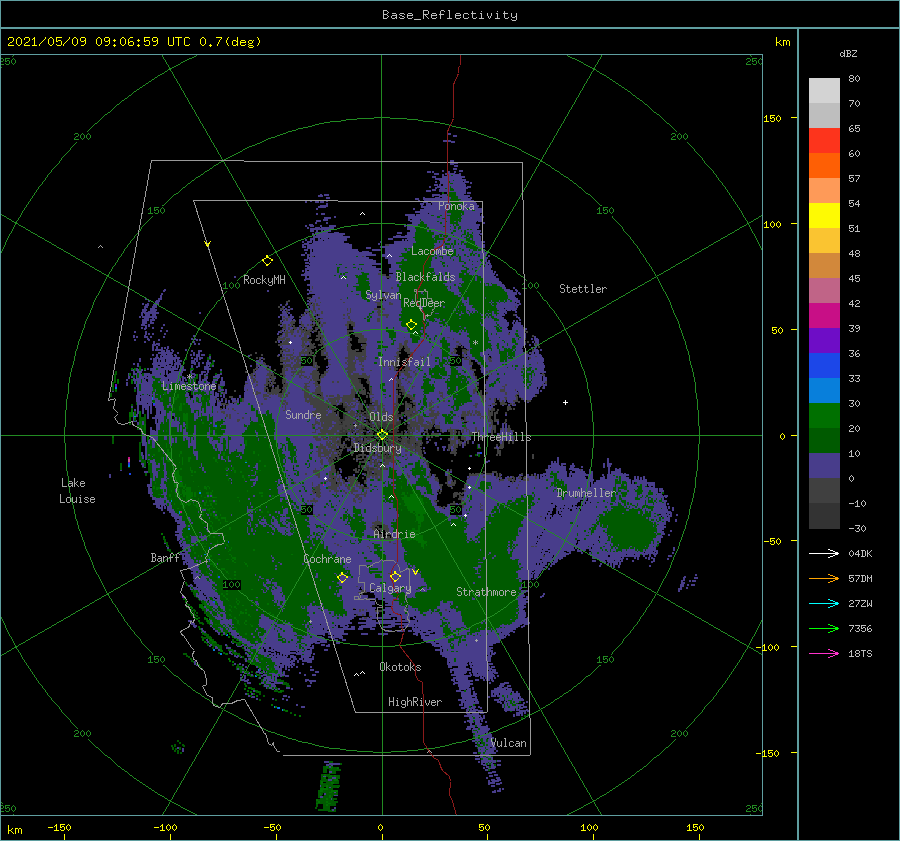Select the light gray 70-80 dBZ swatch
900x841 pixels.
click(x=824, y=91)
